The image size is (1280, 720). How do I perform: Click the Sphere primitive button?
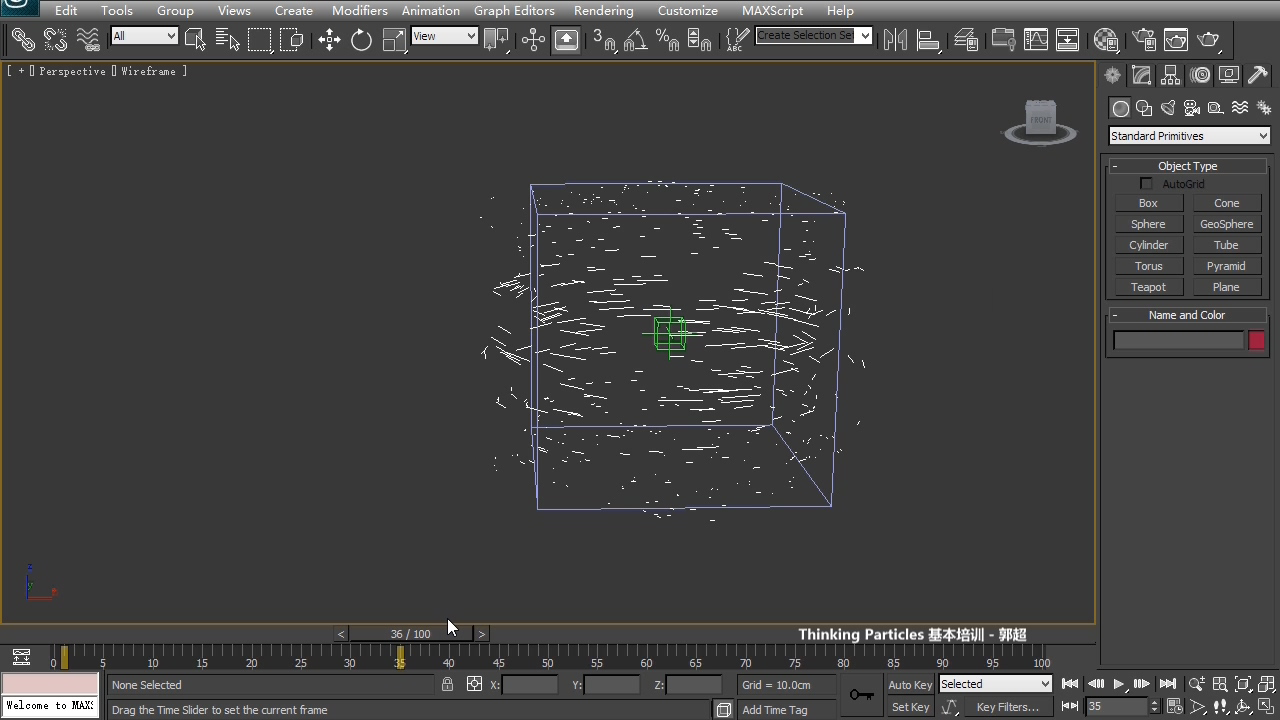1148,224
